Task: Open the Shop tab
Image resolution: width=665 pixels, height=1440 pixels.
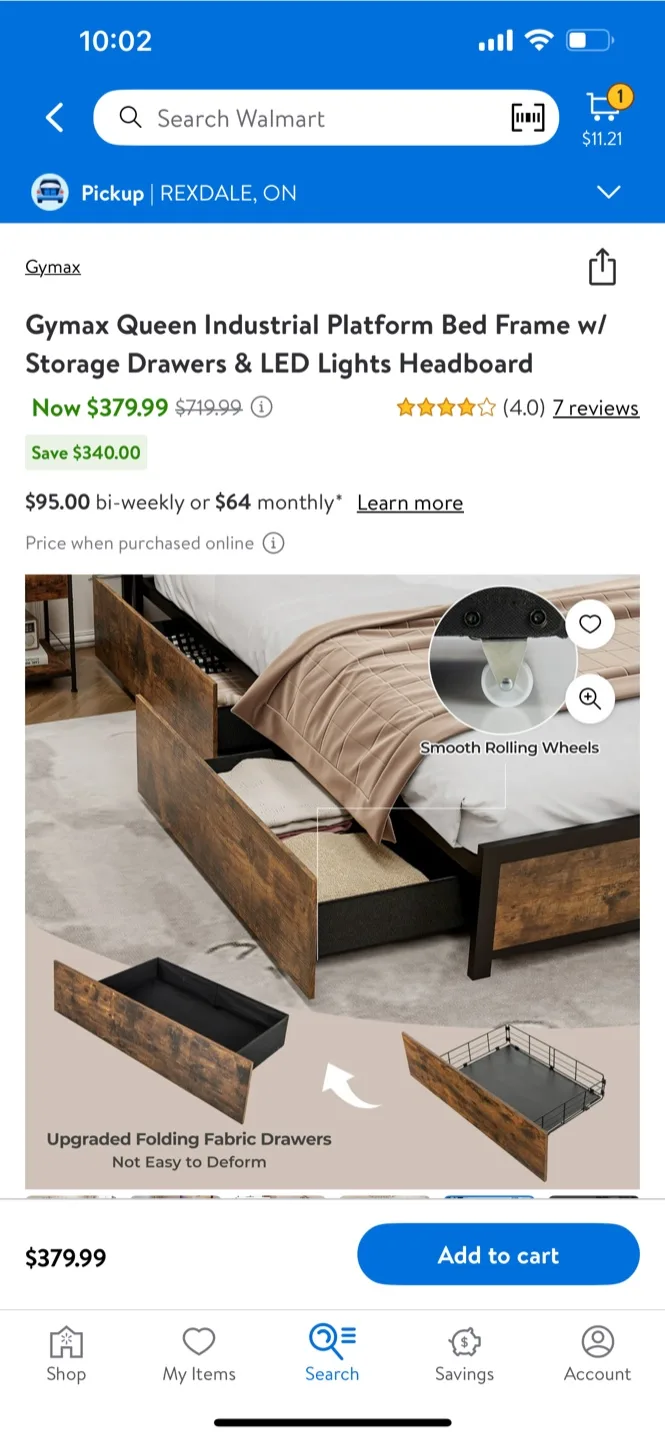Action: (x=66, y=1355)
